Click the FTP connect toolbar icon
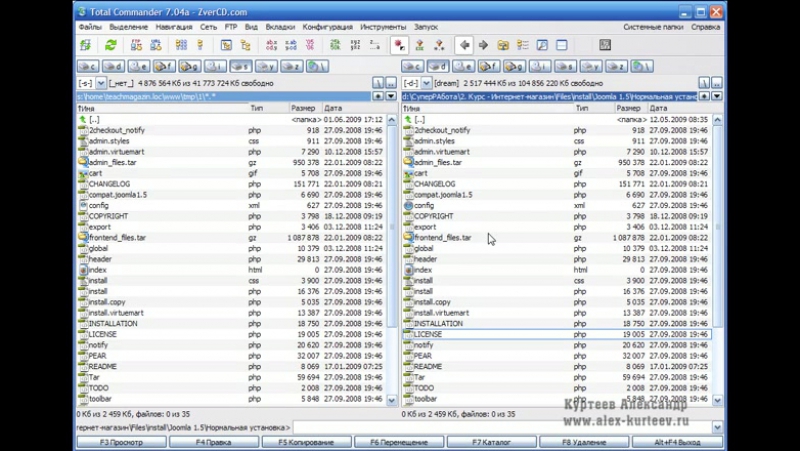 [136, 45]
